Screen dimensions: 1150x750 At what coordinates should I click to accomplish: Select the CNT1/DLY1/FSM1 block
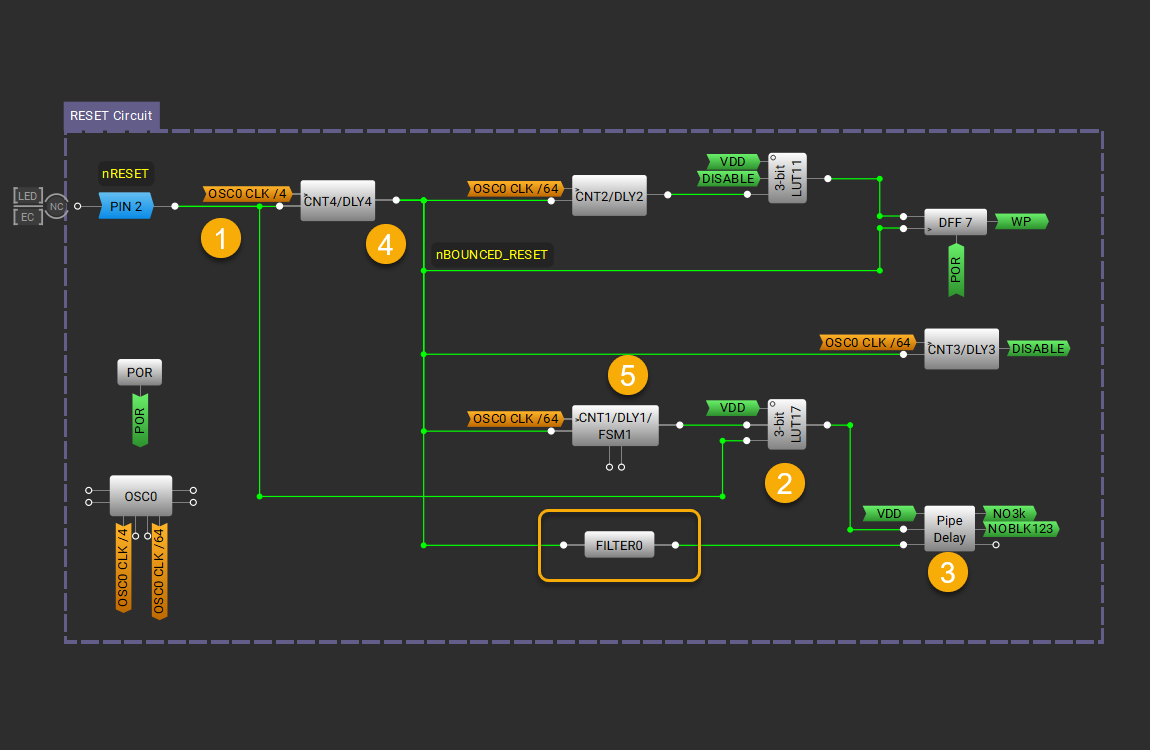coord(615,426)
